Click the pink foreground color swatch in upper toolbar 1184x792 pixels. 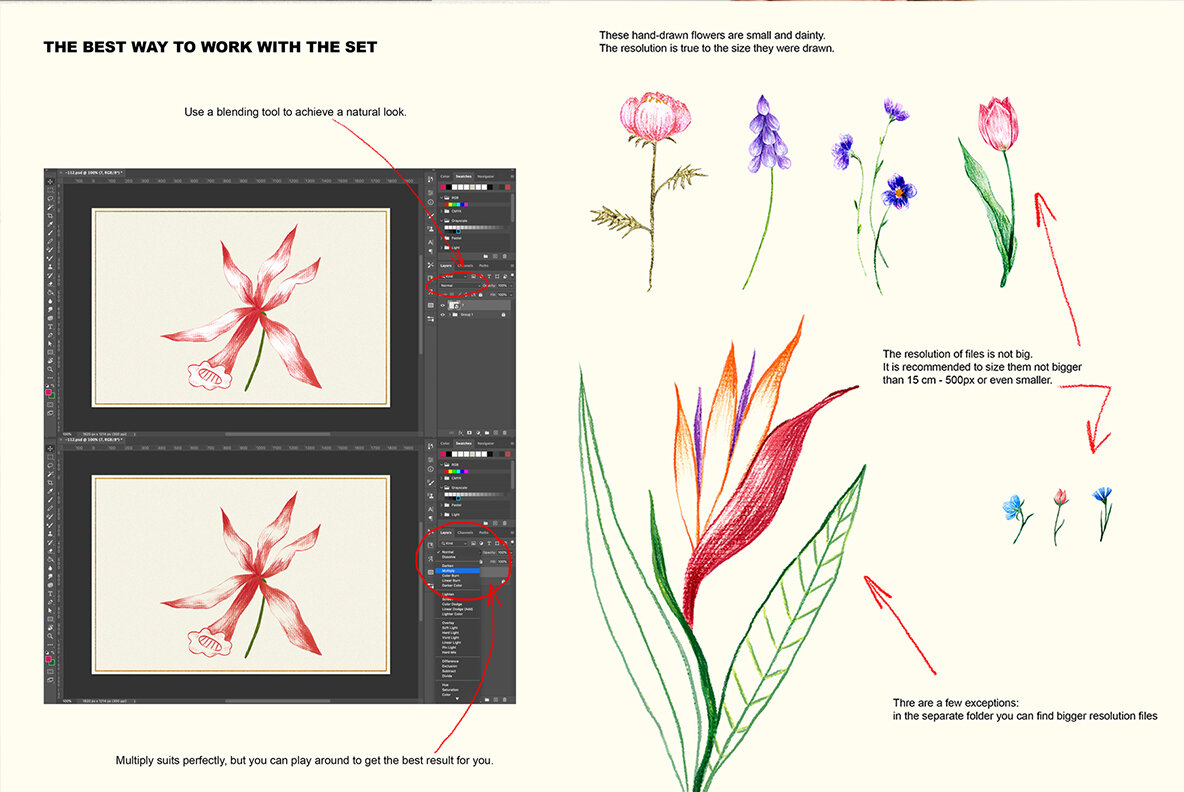point(49,393)
